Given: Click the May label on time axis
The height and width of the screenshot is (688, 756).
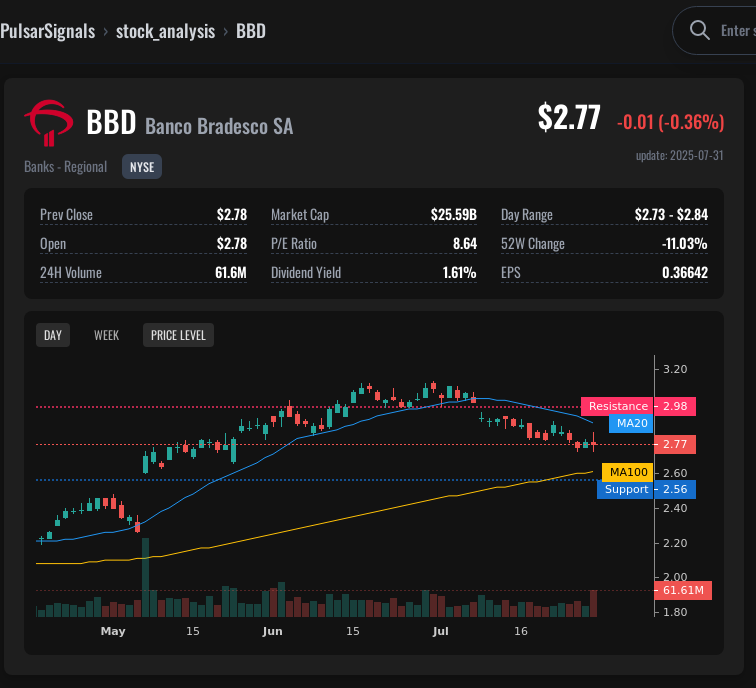Looking at the screenshot, I should (113, 631).
